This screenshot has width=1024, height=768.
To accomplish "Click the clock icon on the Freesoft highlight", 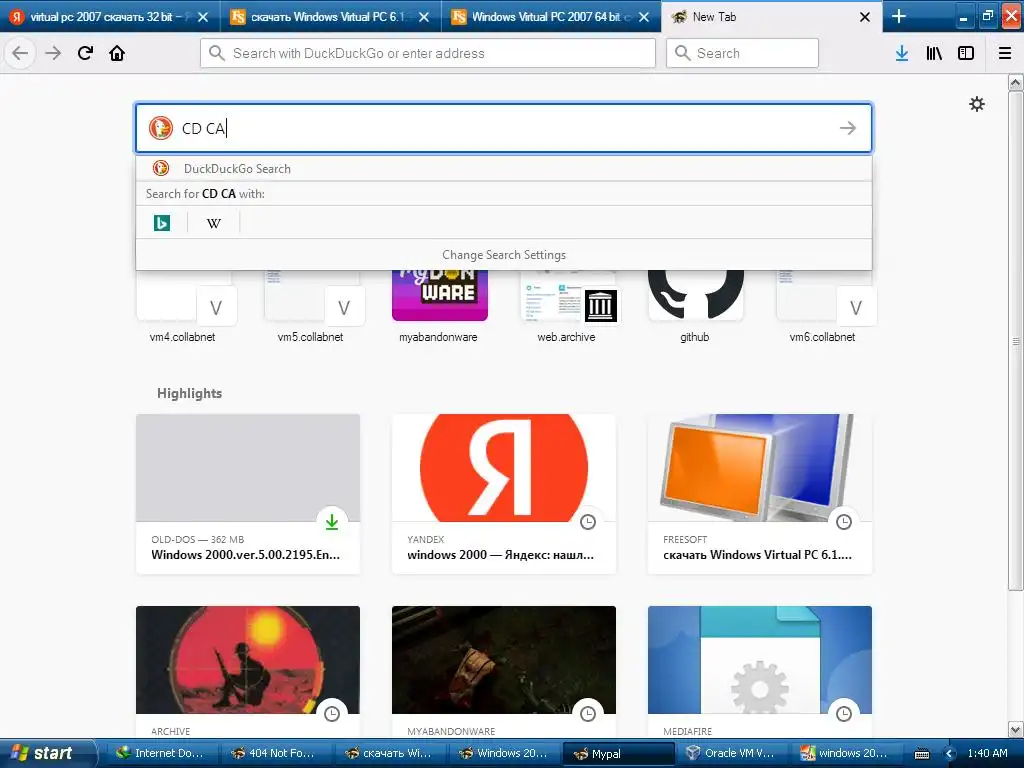I will (844, 522).
